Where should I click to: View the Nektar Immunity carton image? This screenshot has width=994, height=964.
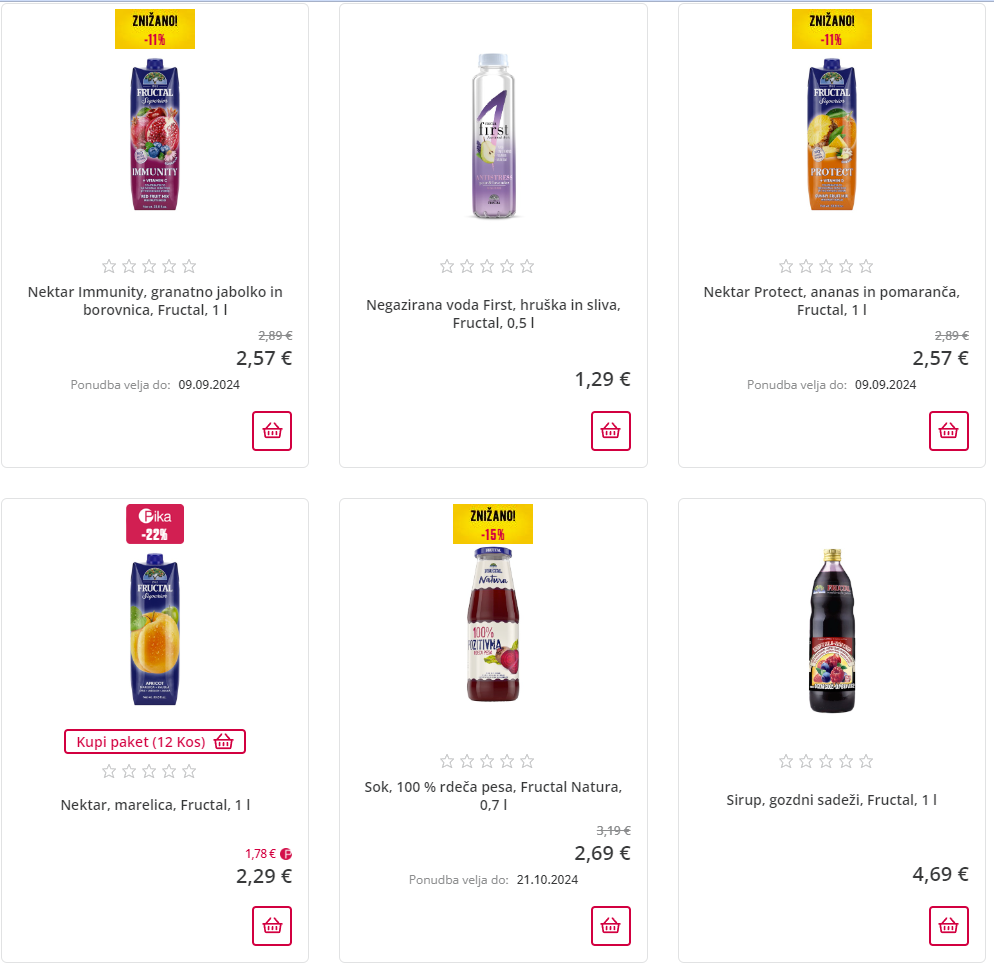pyautogui.click(x=155, y=135)
